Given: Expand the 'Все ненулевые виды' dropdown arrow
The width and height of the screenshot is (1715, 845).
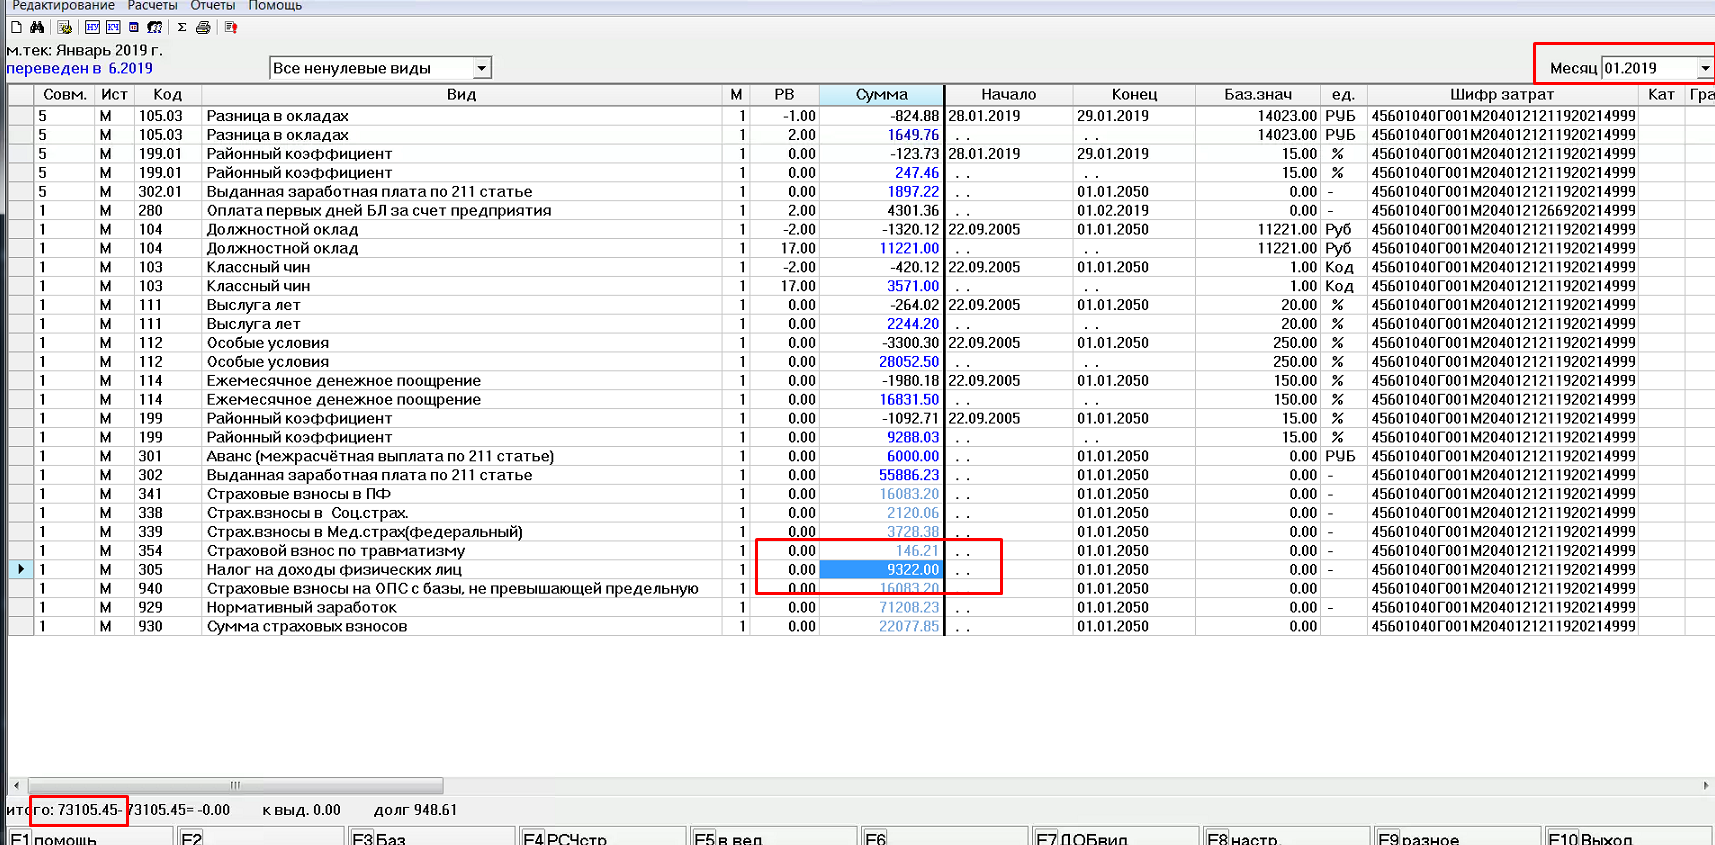Looking at the screenshot, I should (482, 68).
